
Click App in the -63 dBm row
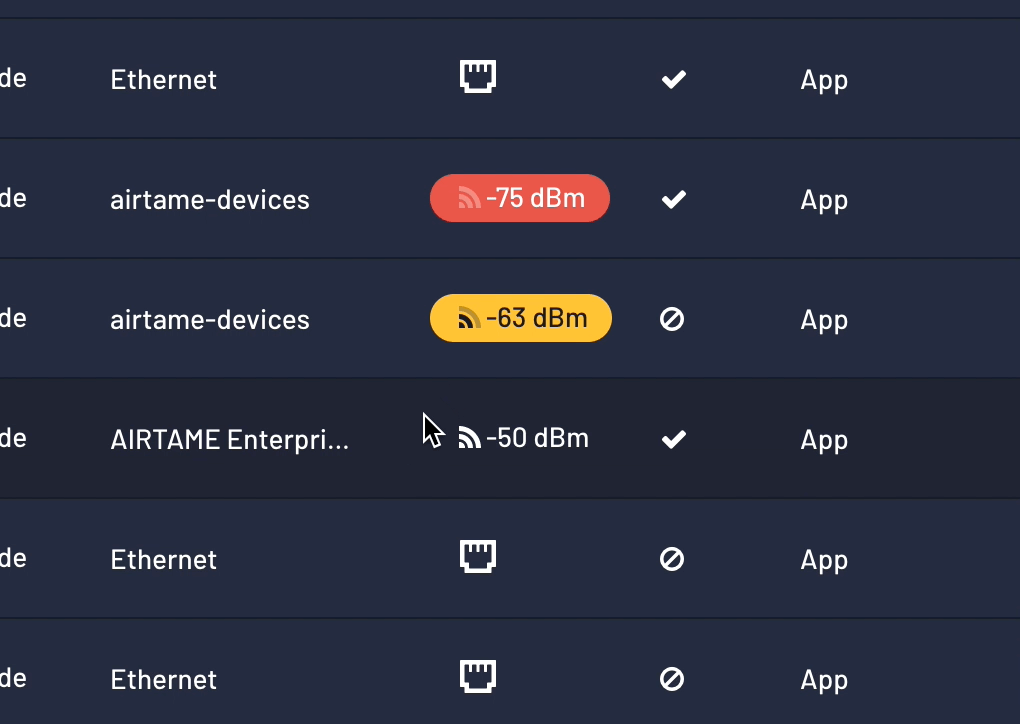824,320
